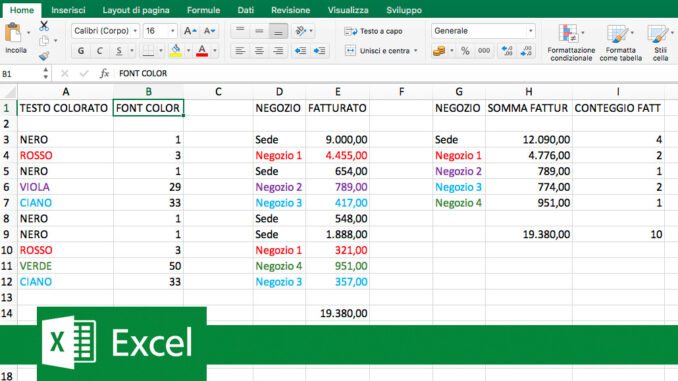Viewport: 678px width, 381px height.
Task: Open the Dati tab
Action: [246, 10]
